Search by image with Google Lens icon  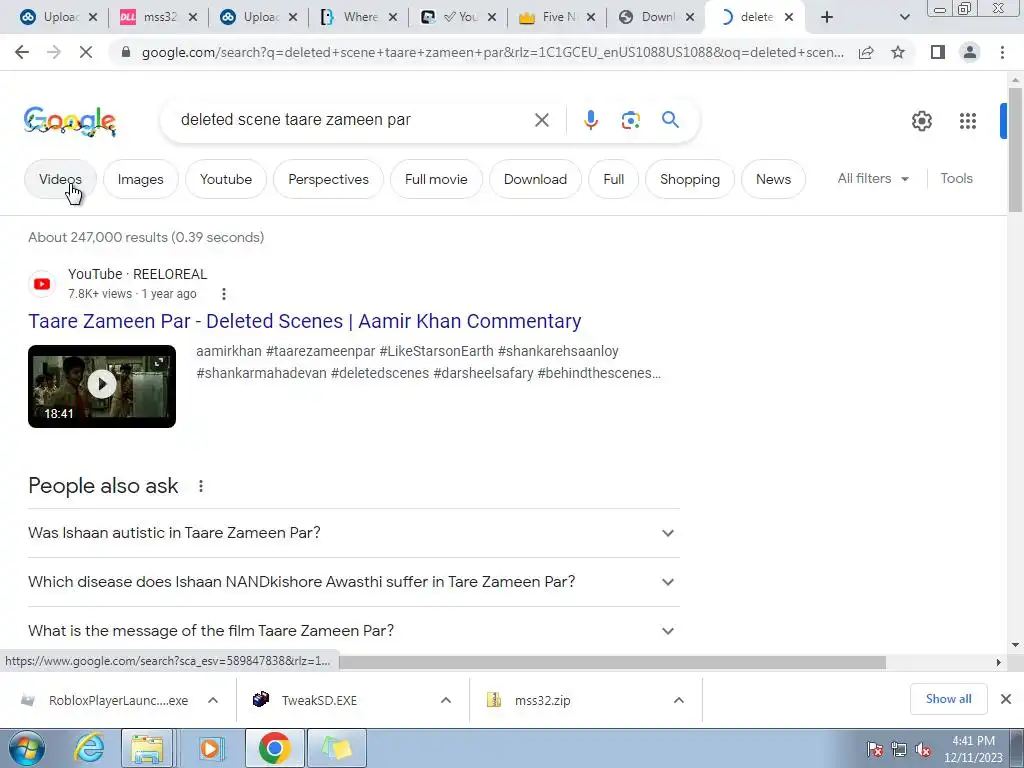[x=630, y=120]
